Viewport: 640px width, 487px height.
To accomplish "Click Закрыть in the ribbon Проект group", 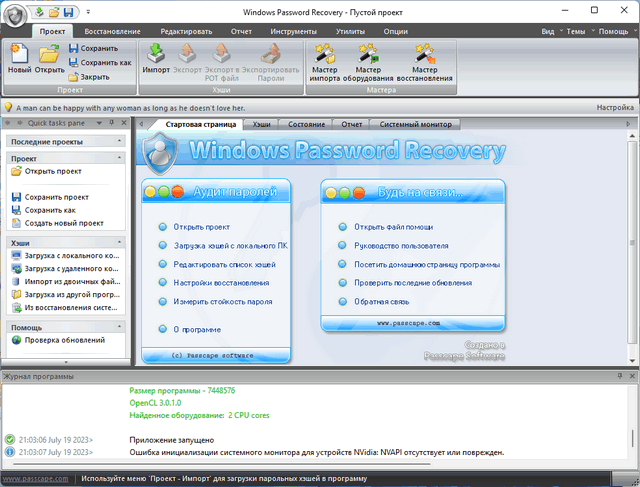I will [x=94, y=76].
